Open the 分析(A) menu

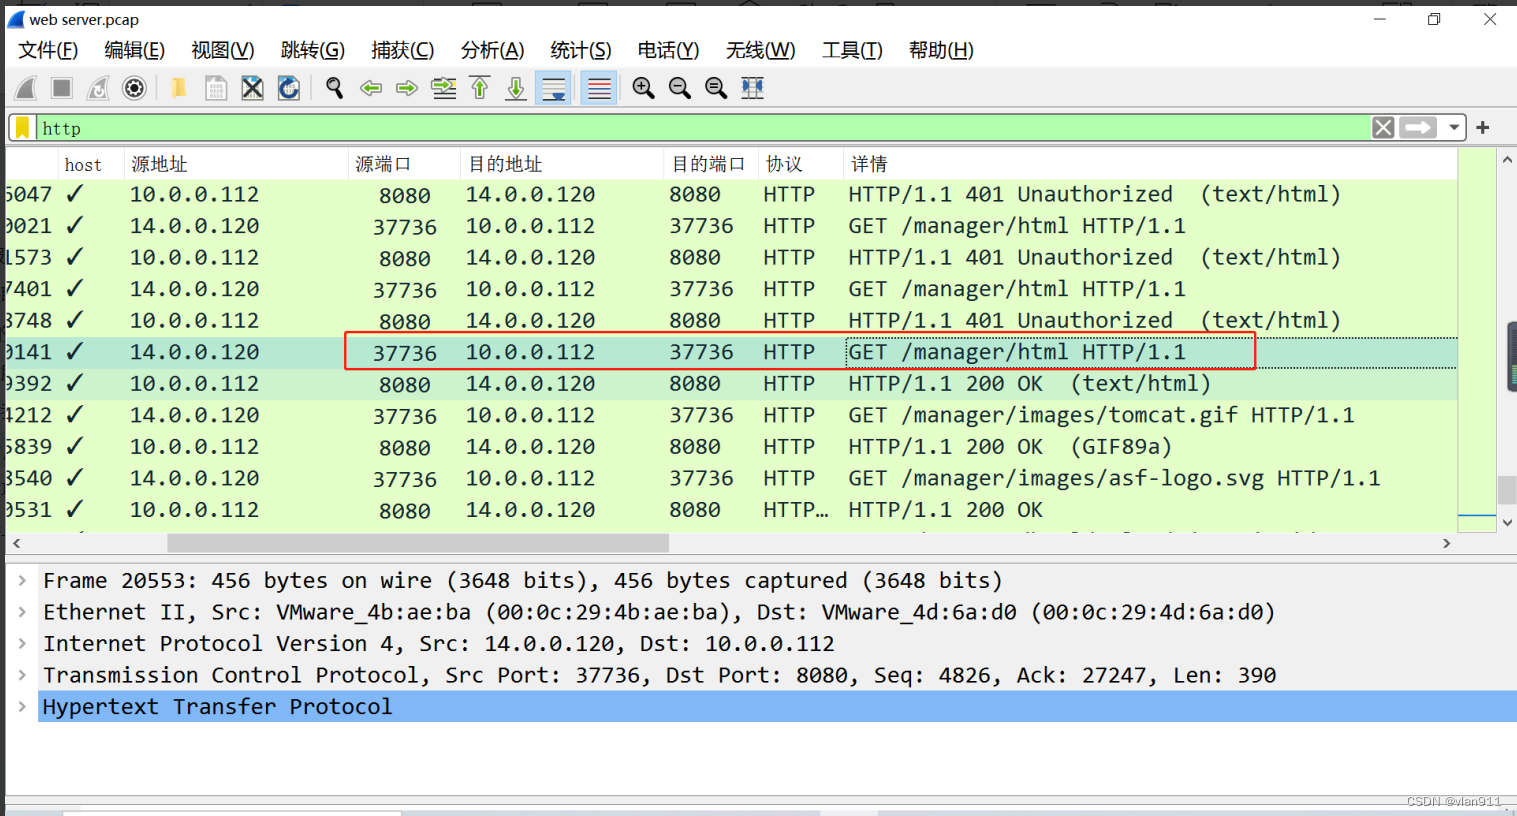492,50
